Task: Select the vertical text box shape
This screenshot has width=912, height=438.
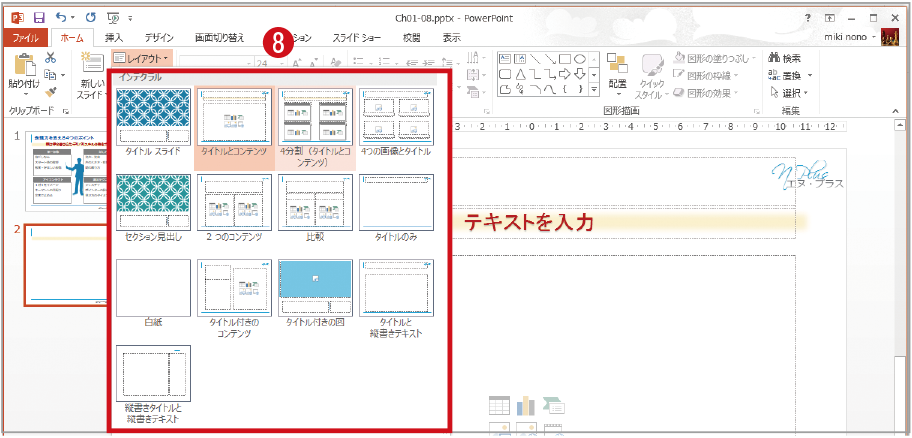Action: [x=520, y=59]
